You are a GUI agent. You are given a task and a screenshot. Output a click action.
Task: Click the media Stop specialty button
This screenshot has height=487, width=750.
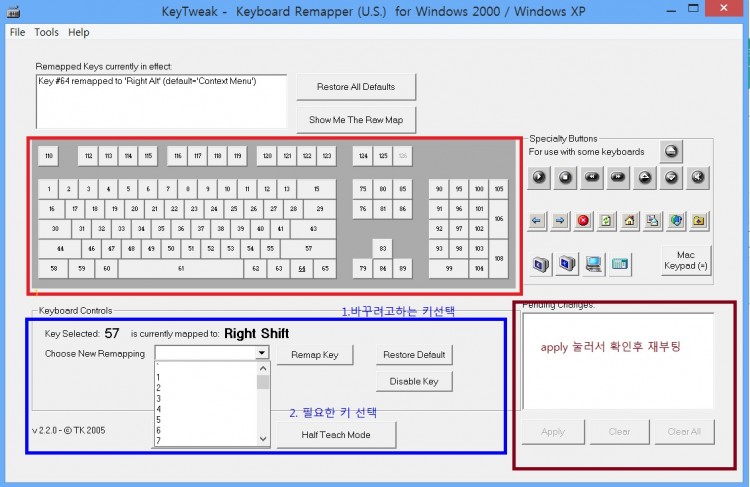tap(567, 178)
